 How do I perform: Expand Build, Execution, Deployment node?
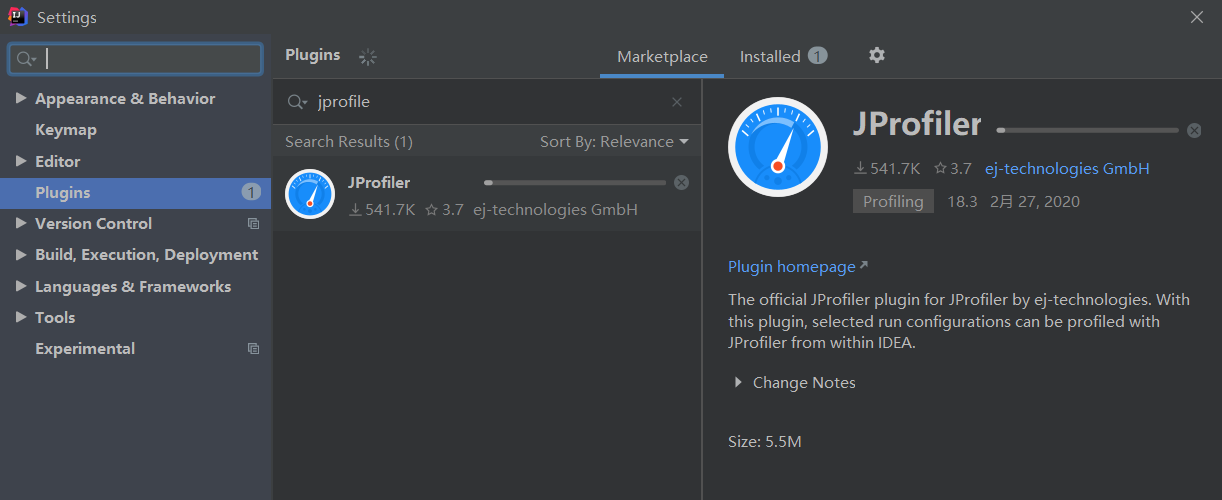click(21, 255)
